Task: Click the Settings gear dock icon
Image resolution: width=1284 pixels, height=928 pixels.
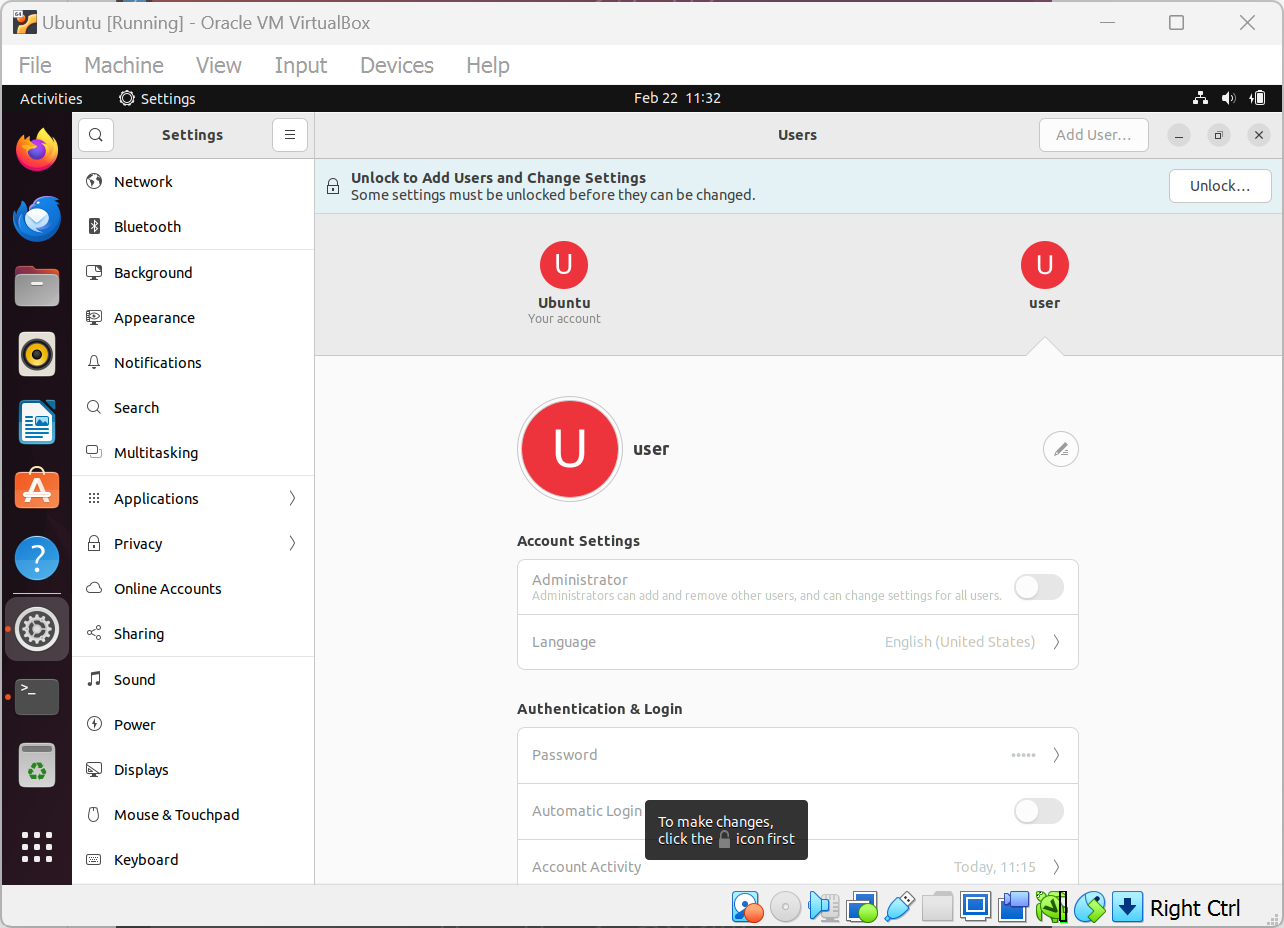Action: [37, 629]
